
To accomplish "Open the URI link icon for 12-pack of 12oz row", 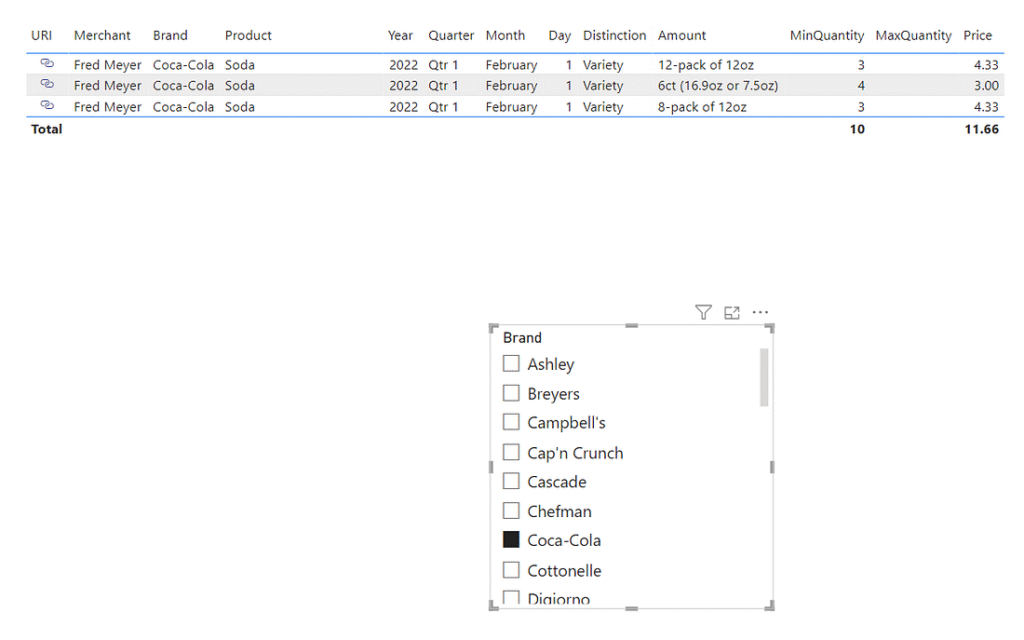I will [47, 63].
